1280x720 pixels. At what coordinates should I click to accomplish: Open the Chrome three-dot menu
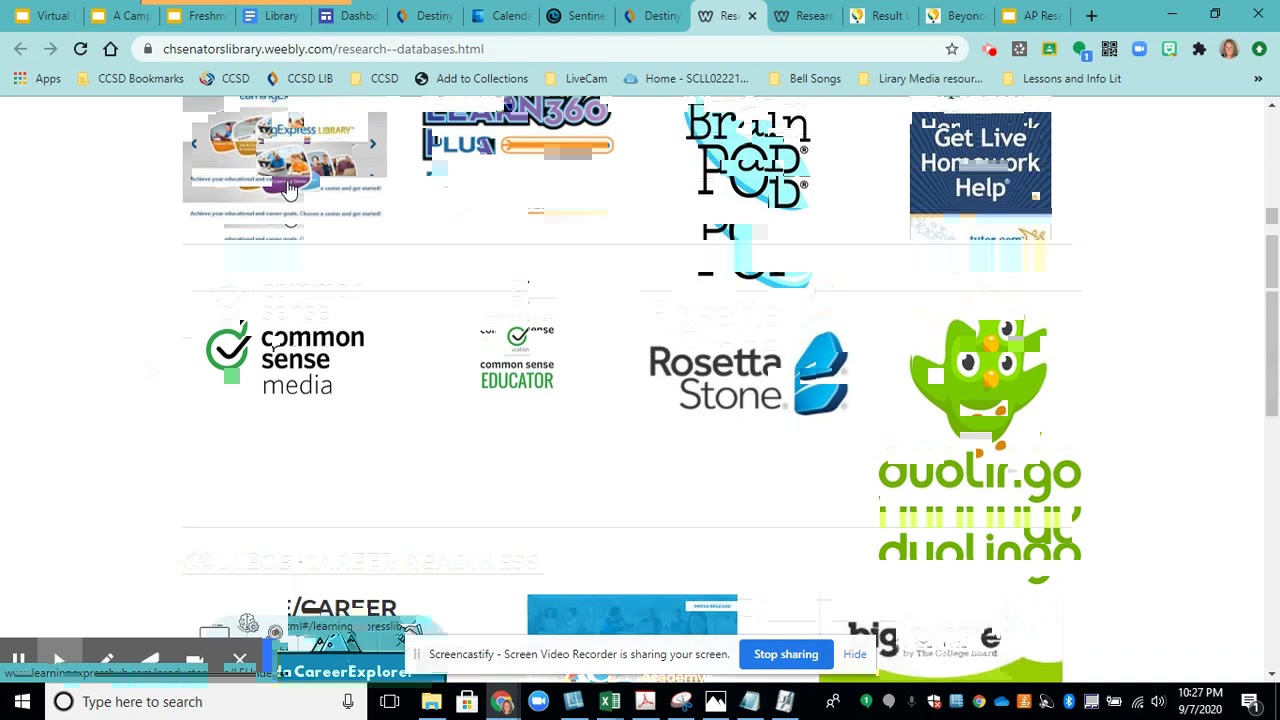click(1259, 48)
